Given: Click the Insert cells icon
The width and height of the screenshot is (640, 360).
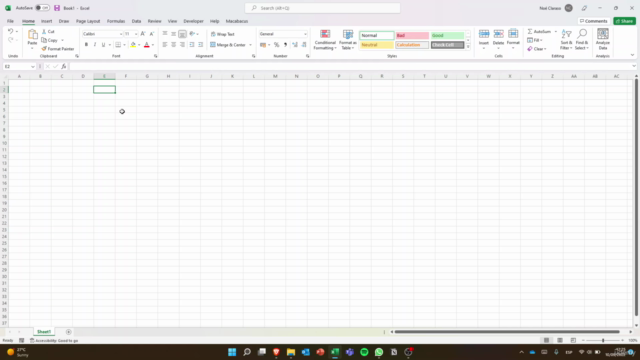Looking at the screenshot, I should 484,34.
